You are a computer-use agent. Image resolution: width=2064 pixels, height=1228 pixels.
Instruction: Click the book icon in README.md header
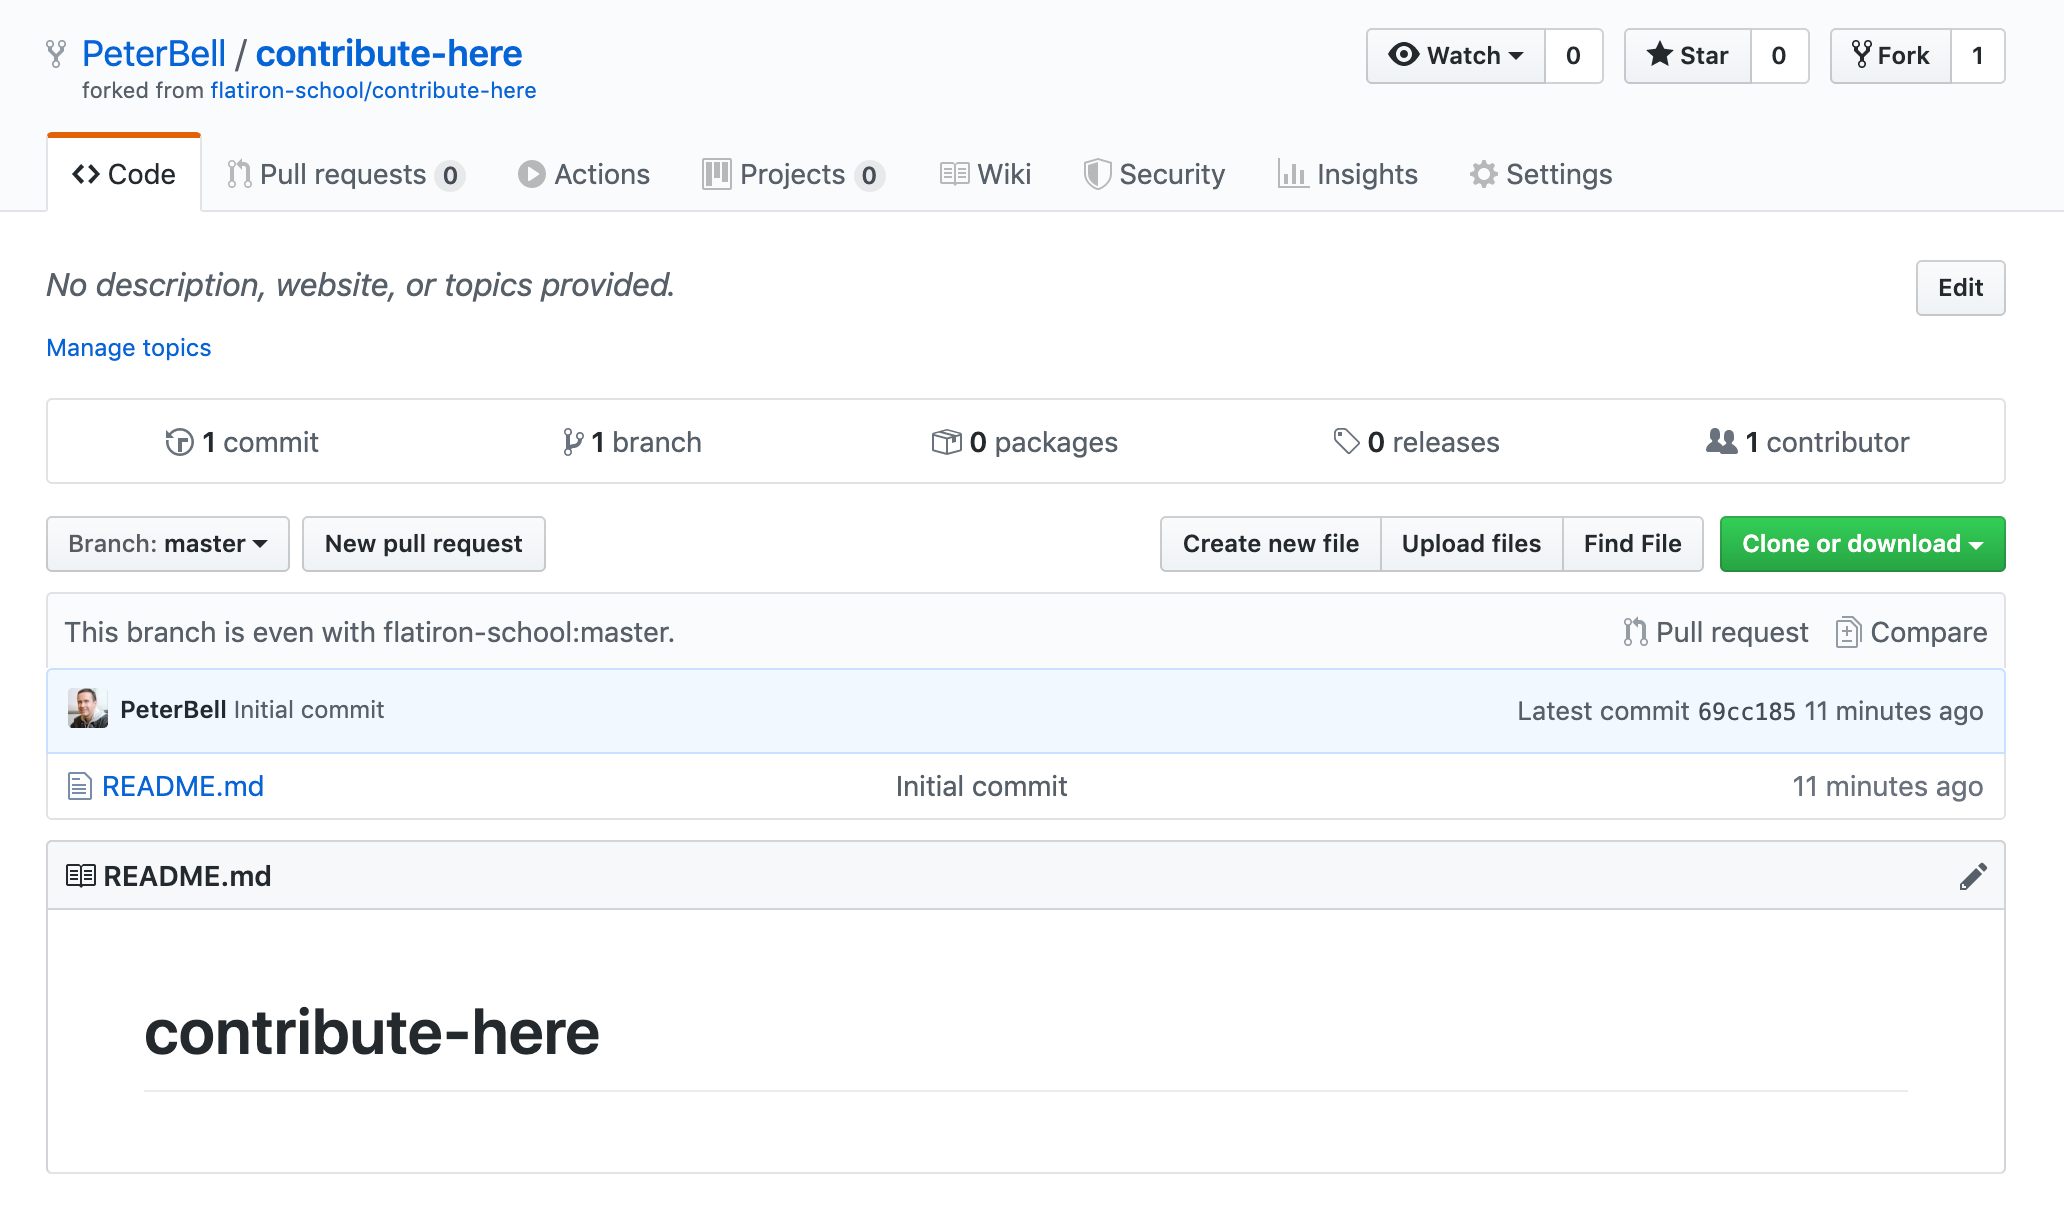(x=80, y=876)
